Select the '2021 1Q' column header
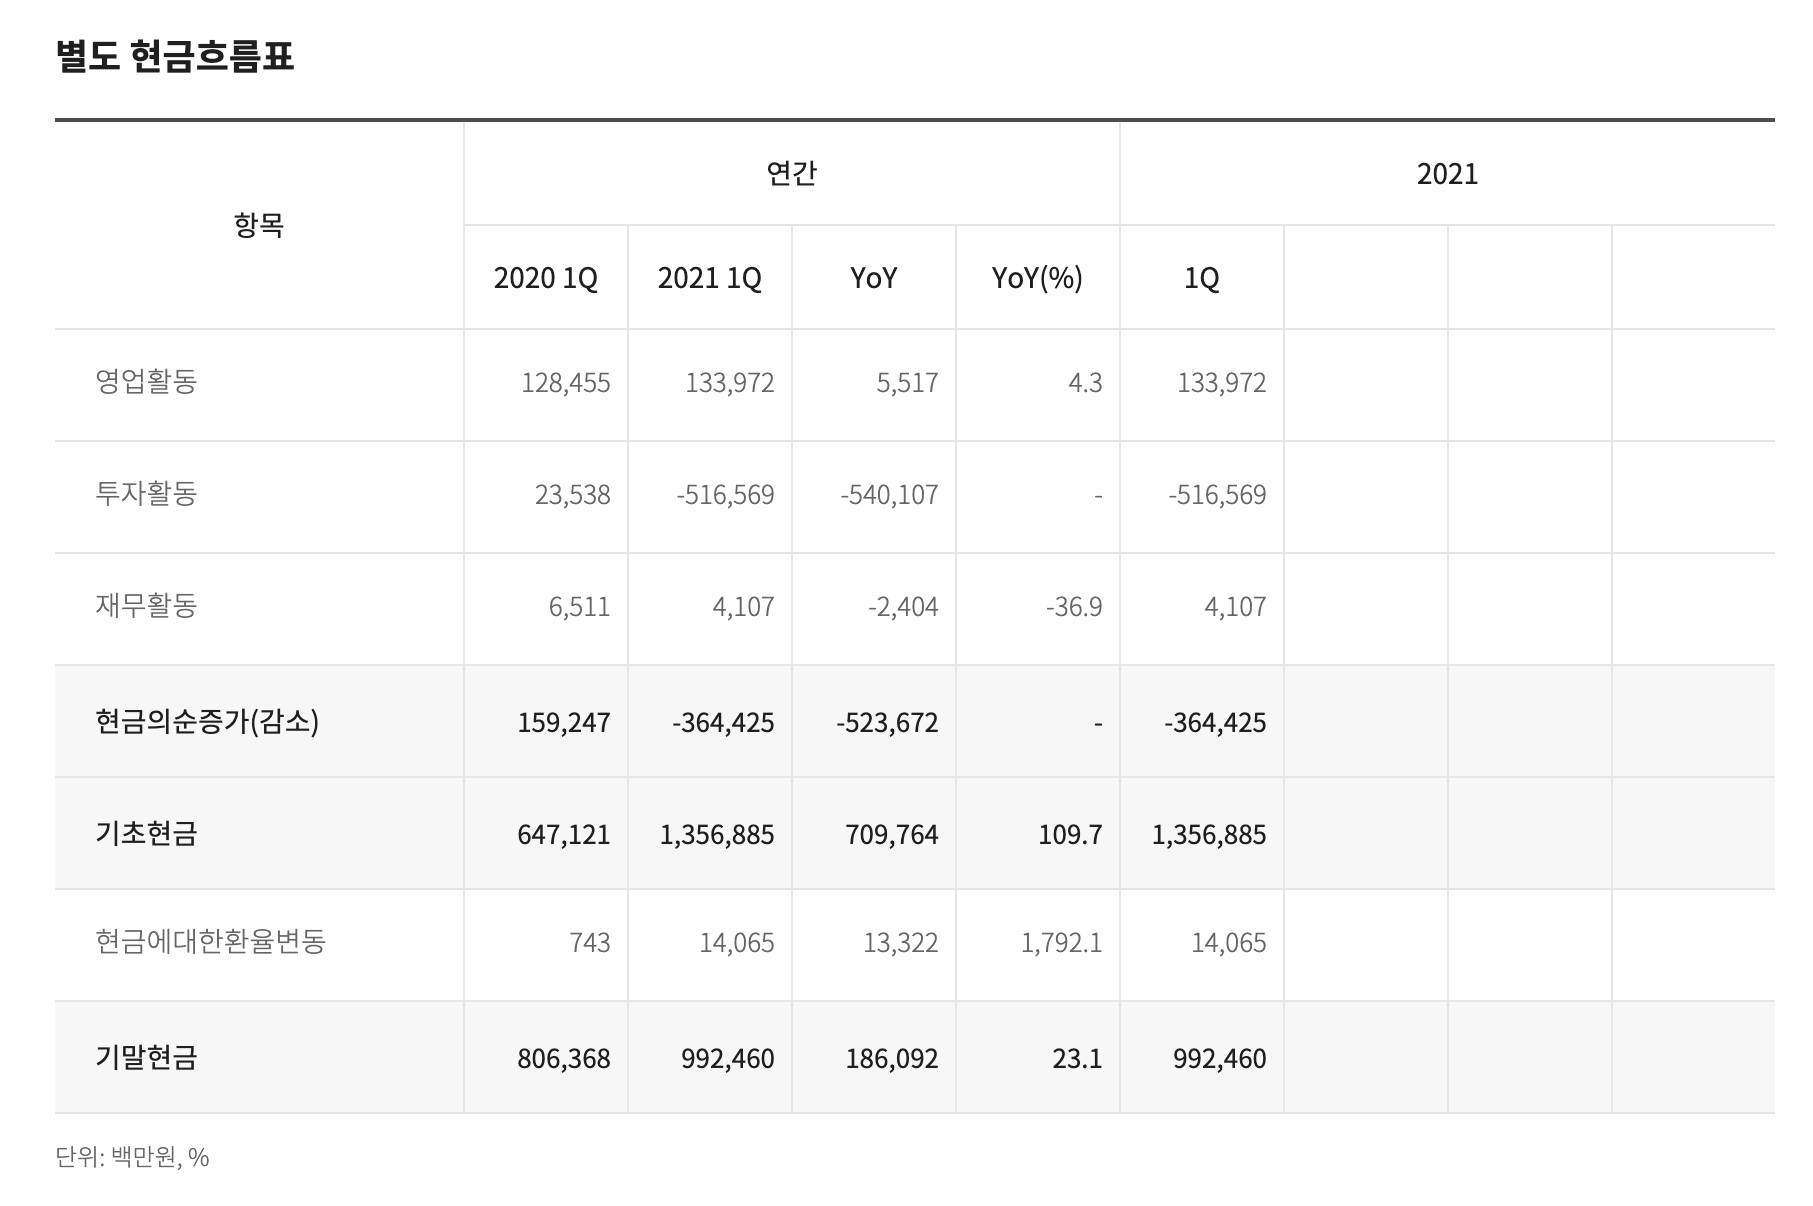The height and width of the screenshot is (1206, 1813). 709,277
